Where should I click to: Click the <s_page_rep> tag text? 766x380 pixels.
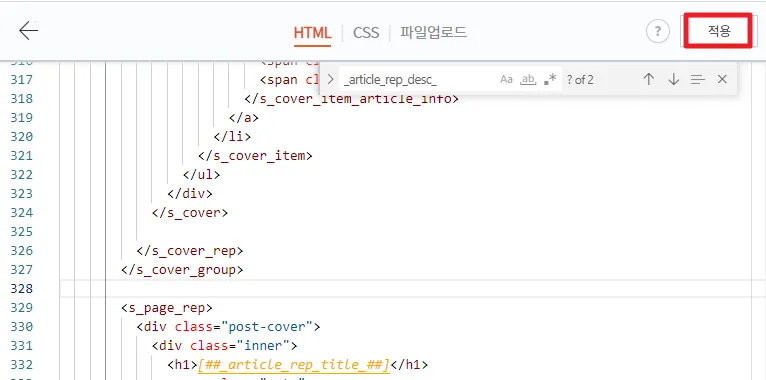[167, 308]
